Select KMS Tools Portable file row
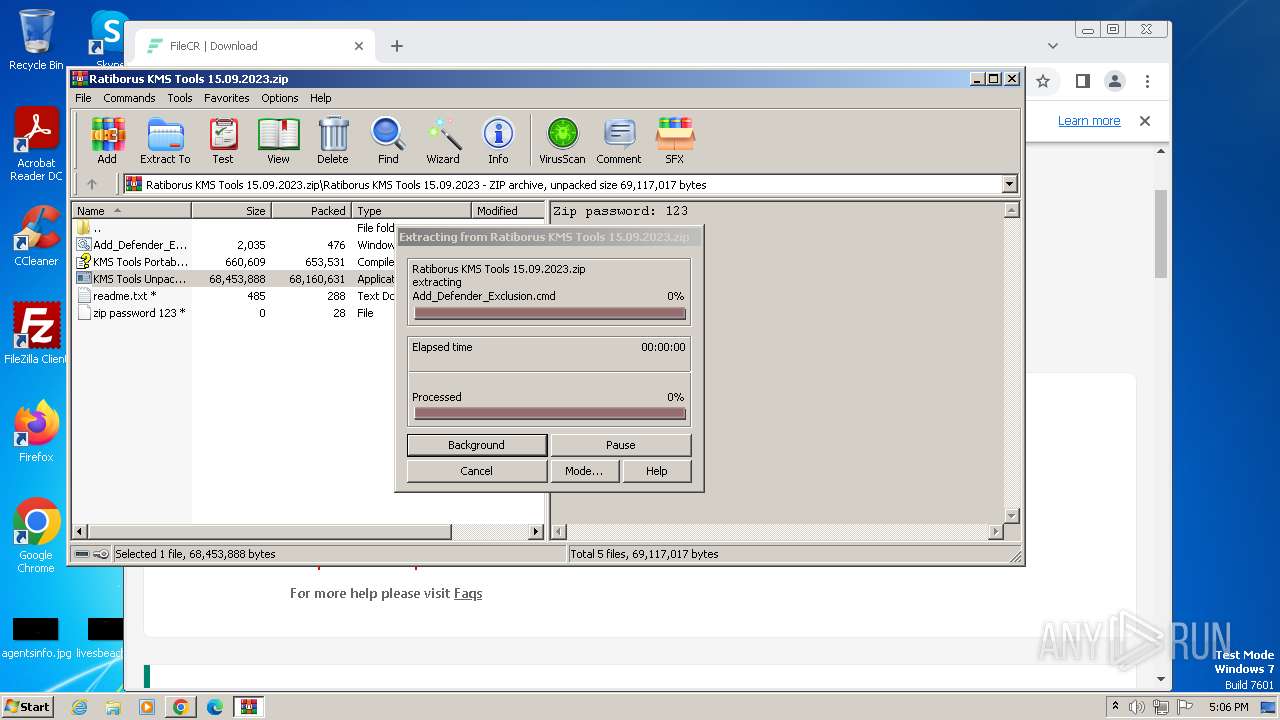Viewport: 1280px width, 720px height. pyautogui.click(x=308, y=262)
